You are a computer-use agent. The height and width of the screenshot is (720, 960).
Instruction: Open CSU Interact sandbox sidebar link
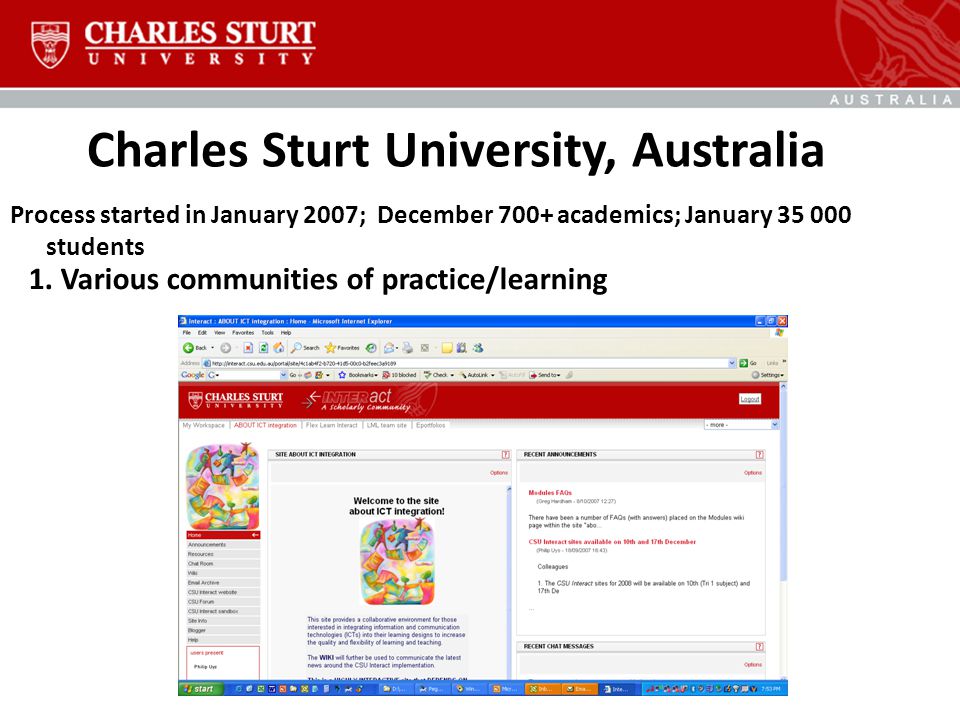tap(223, 611)
